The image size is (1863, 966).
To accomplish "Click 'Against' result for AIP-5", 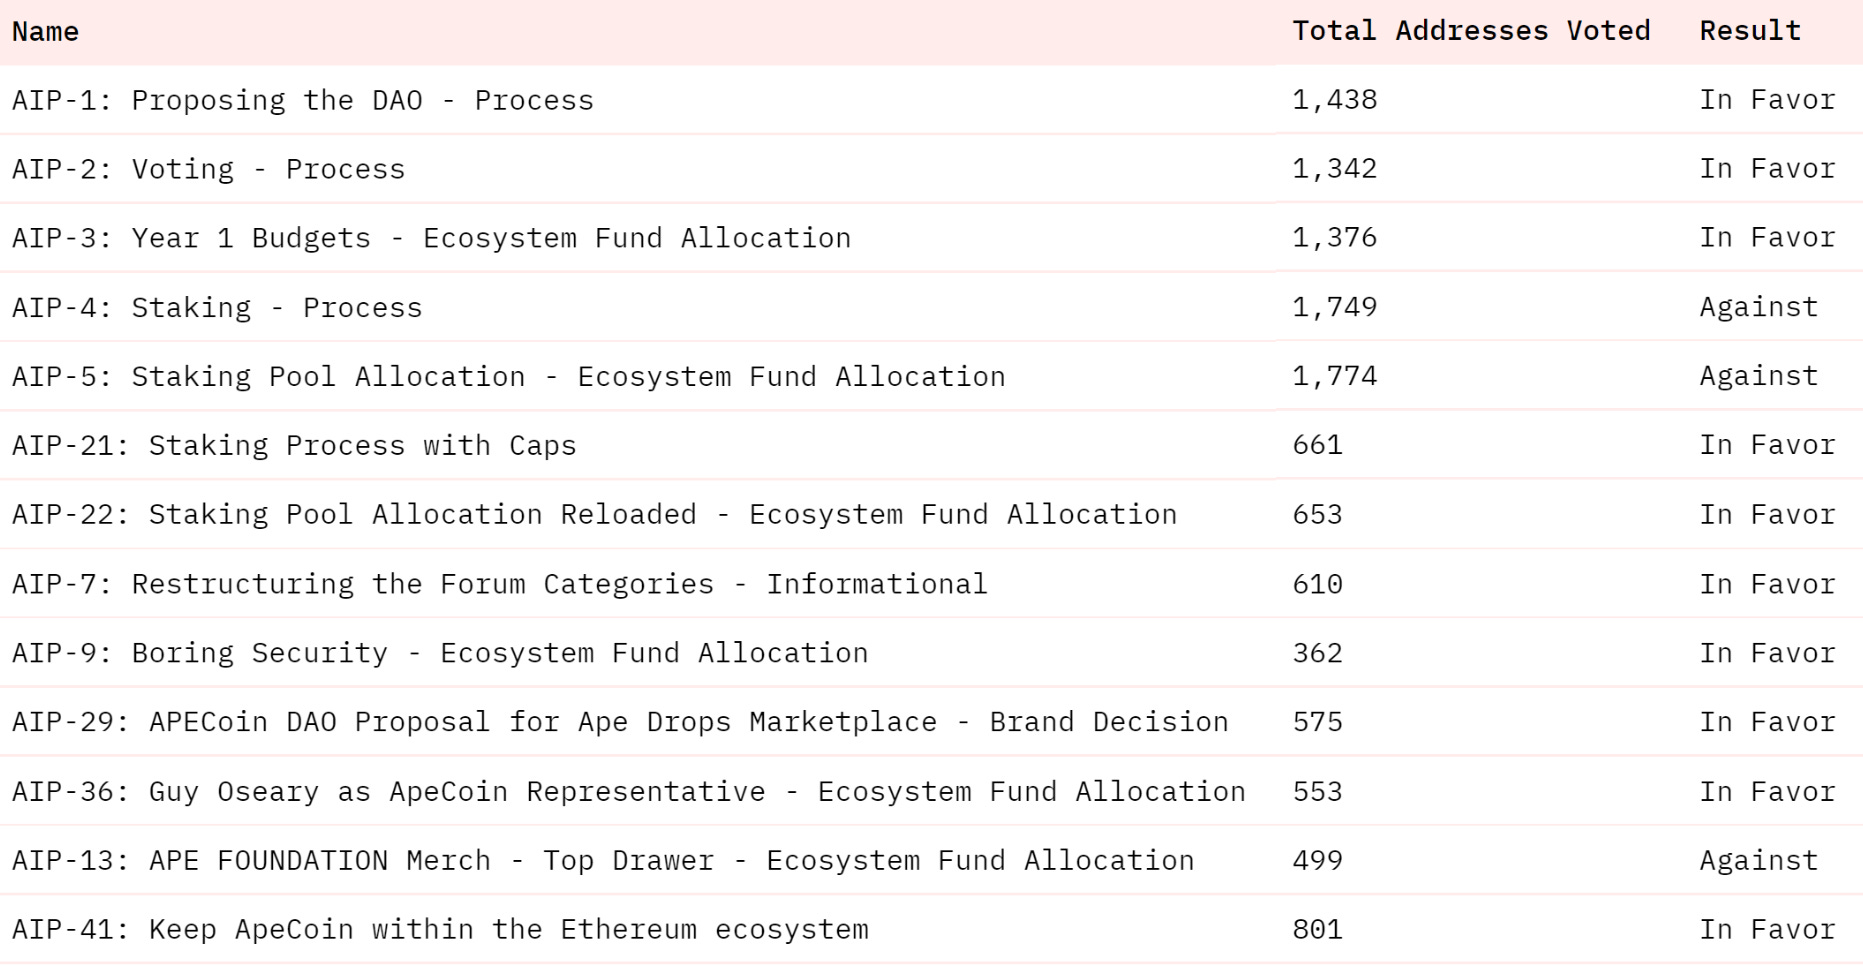I will (1759, 377).
